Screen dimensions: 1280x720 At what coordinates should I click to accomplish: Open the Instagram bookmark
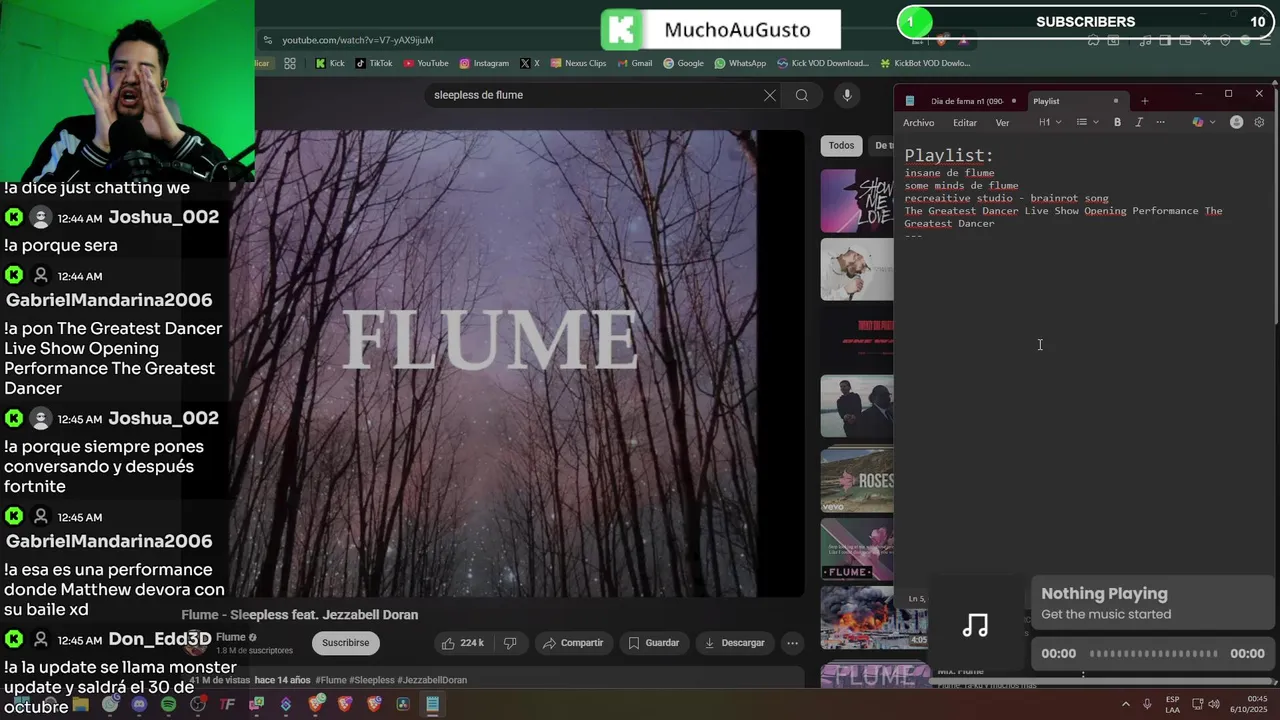484,63
